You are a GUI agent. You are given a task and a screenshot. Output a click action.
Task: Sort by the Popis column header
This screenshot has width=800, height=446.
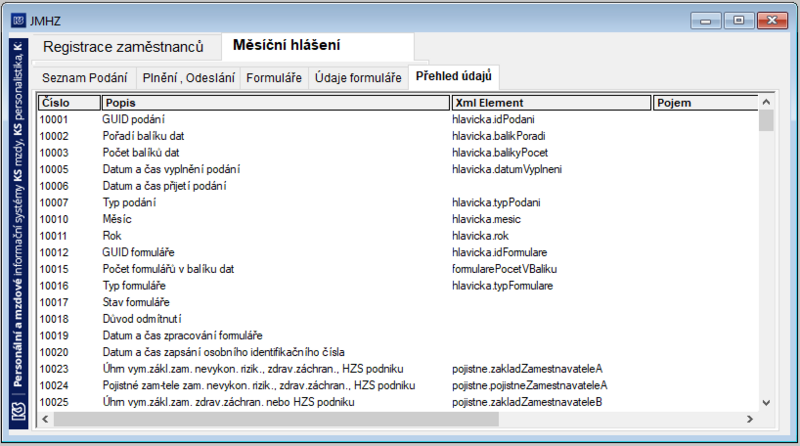pos(276,103)
